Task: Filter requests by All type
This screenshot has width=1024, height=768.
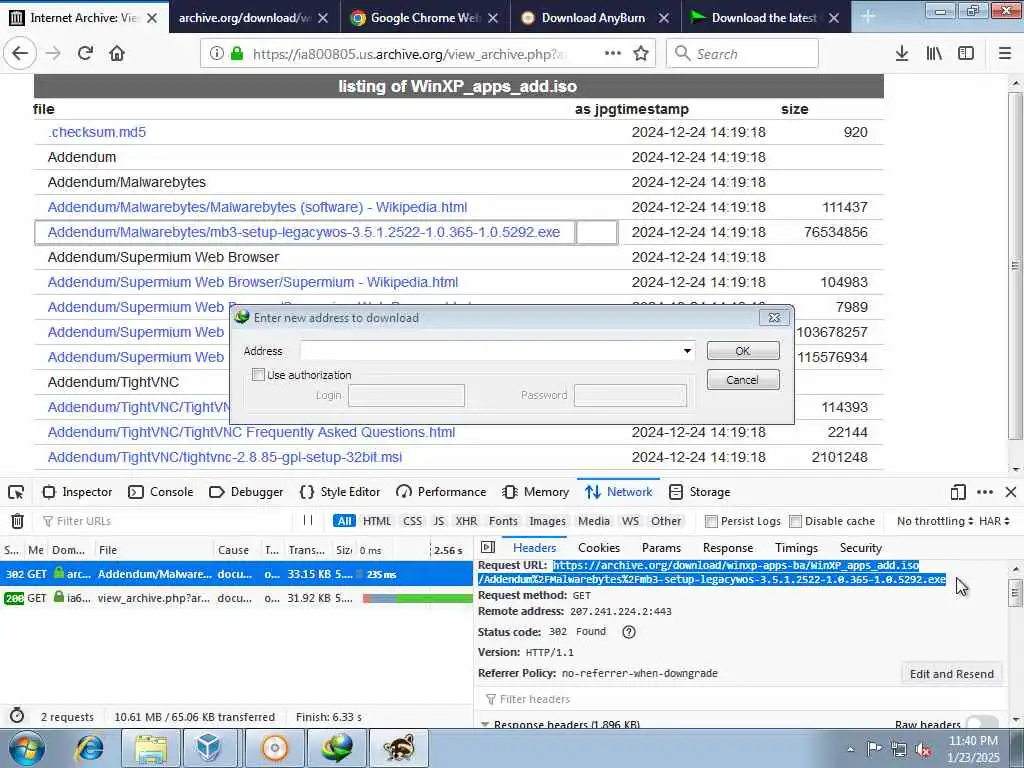Action: 344,521
